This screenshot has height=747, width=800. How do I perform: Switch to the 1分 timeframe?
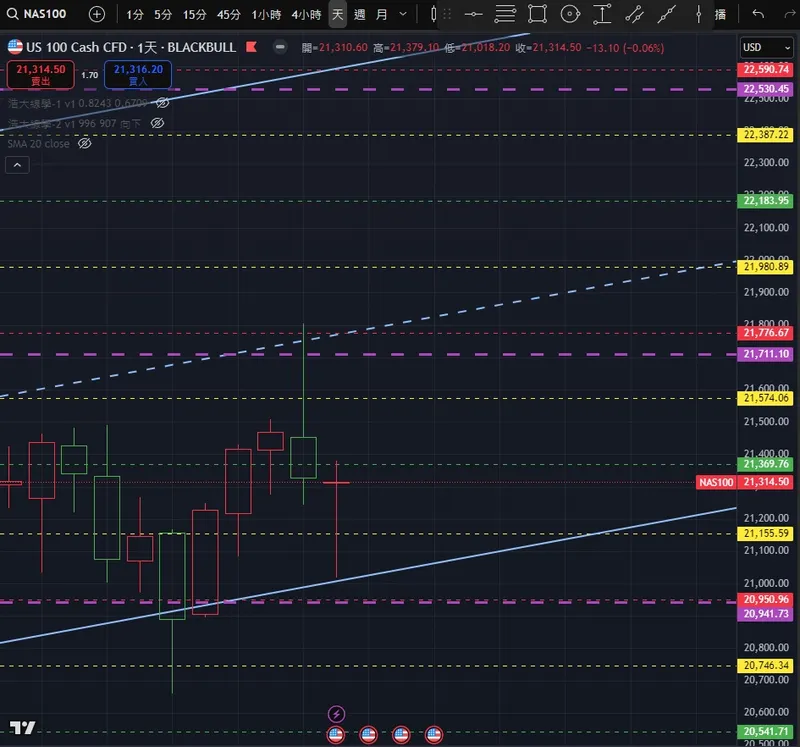[135, 15]
